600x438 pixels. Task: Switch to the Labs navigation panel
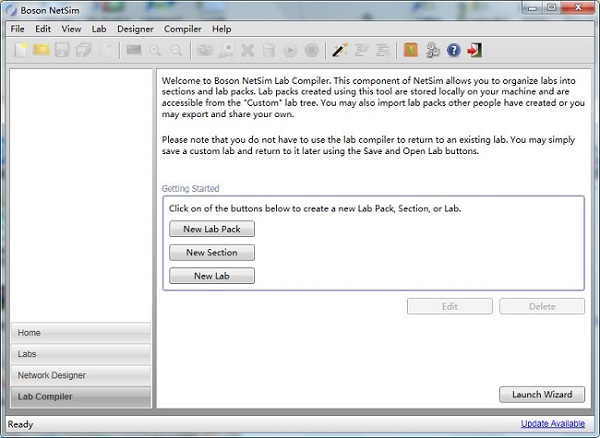[81, 354]
